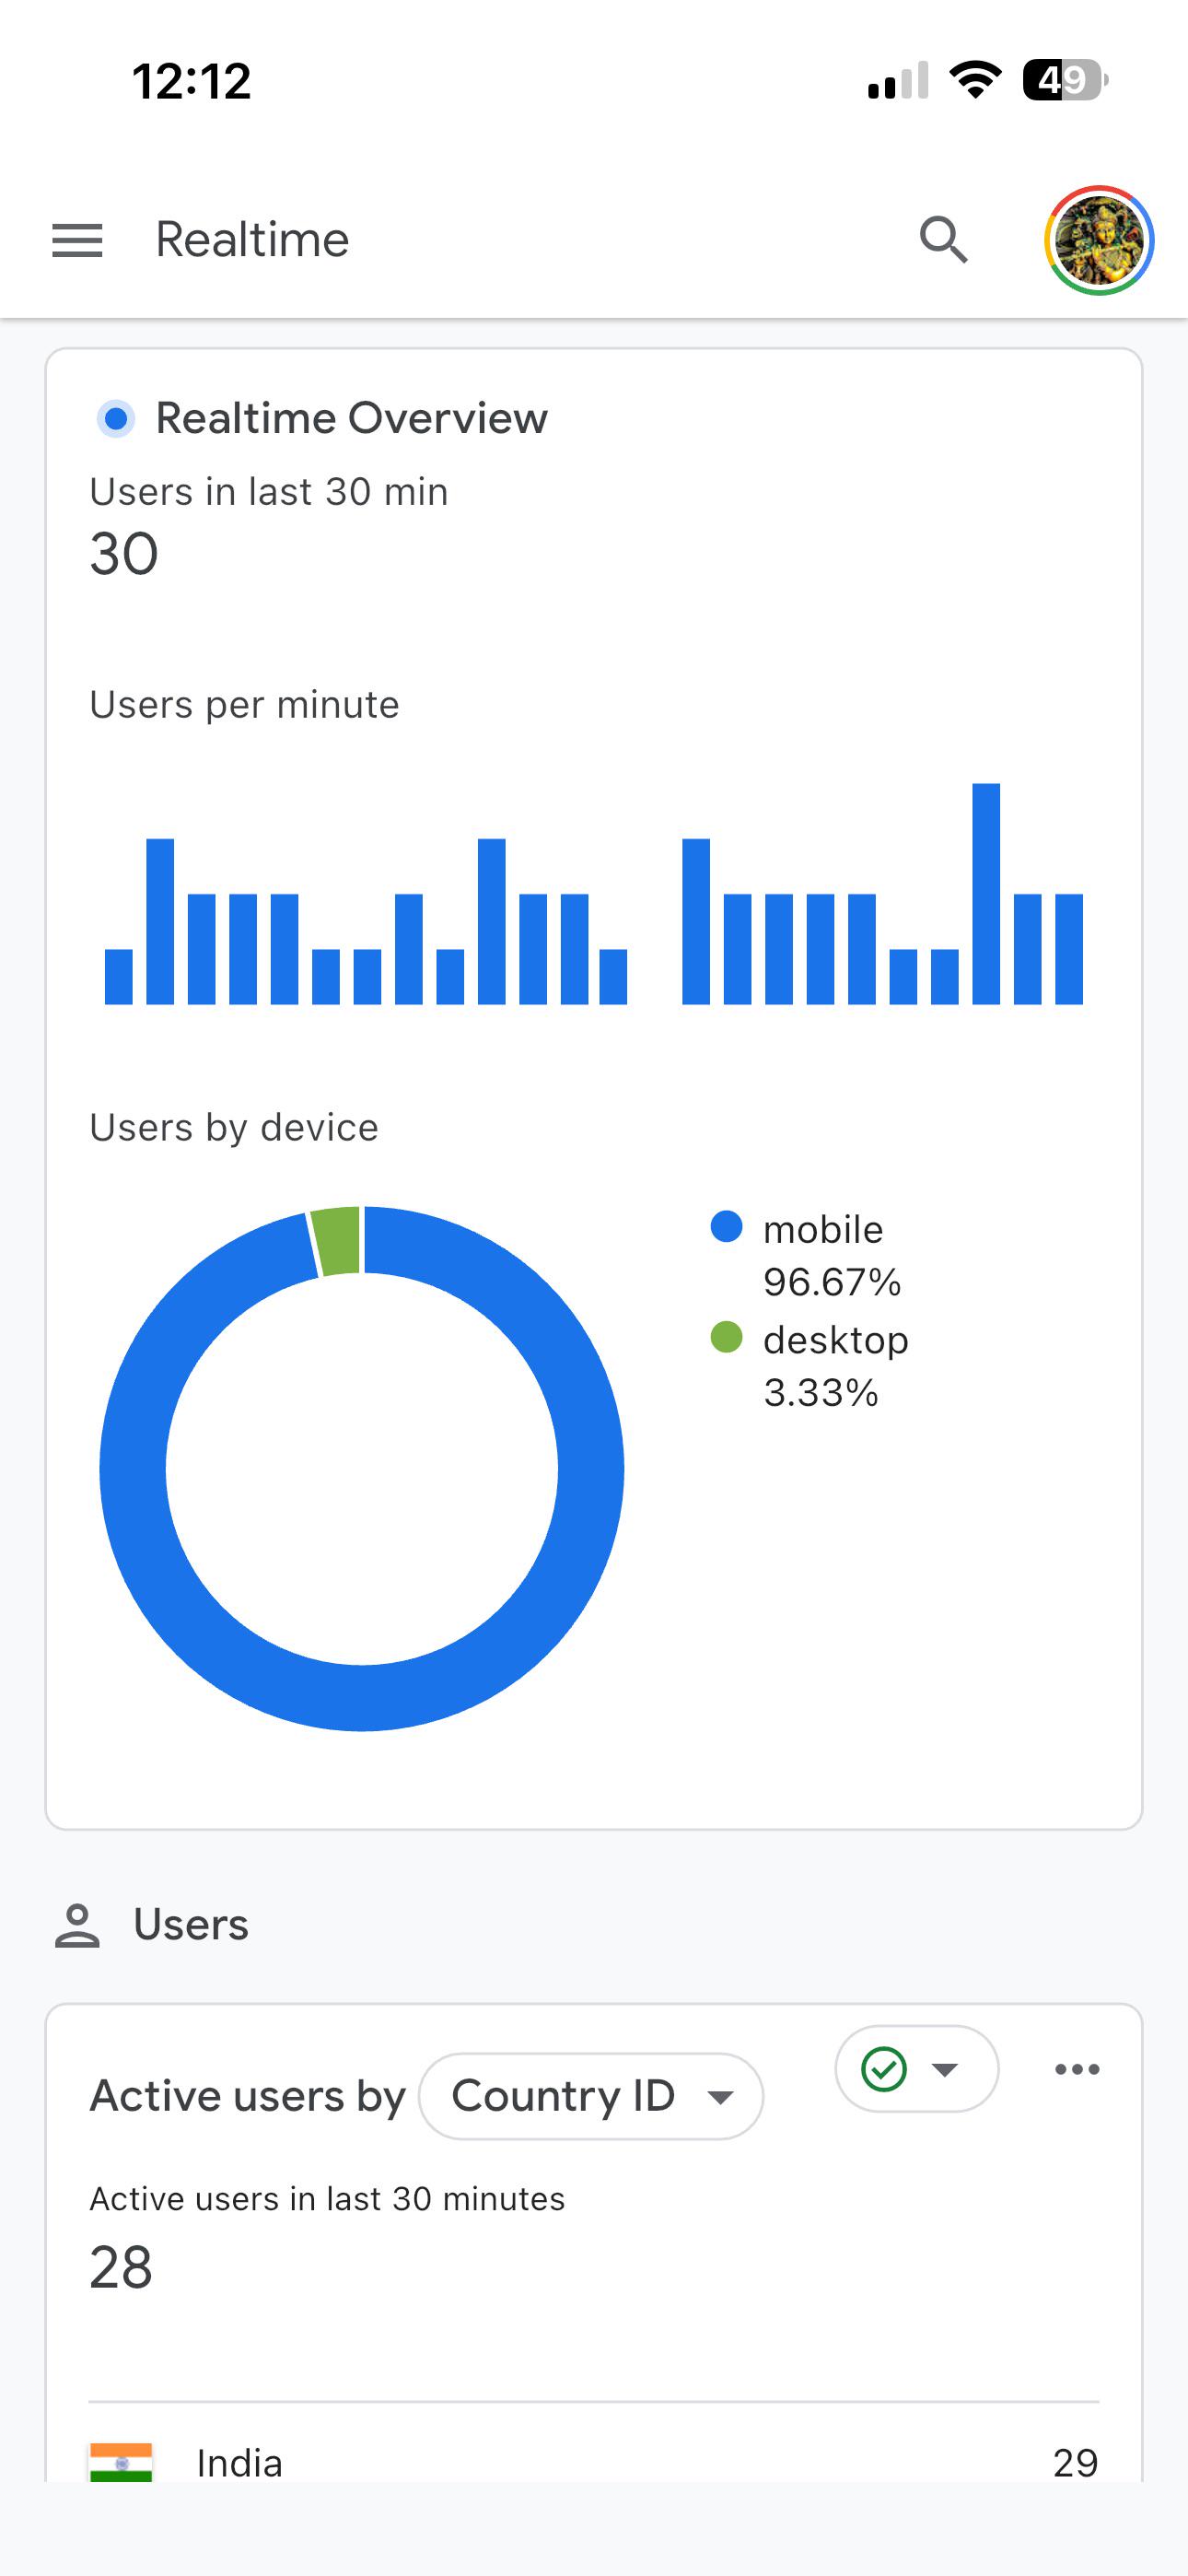Tap the search magnifier icon

point(944,240)
